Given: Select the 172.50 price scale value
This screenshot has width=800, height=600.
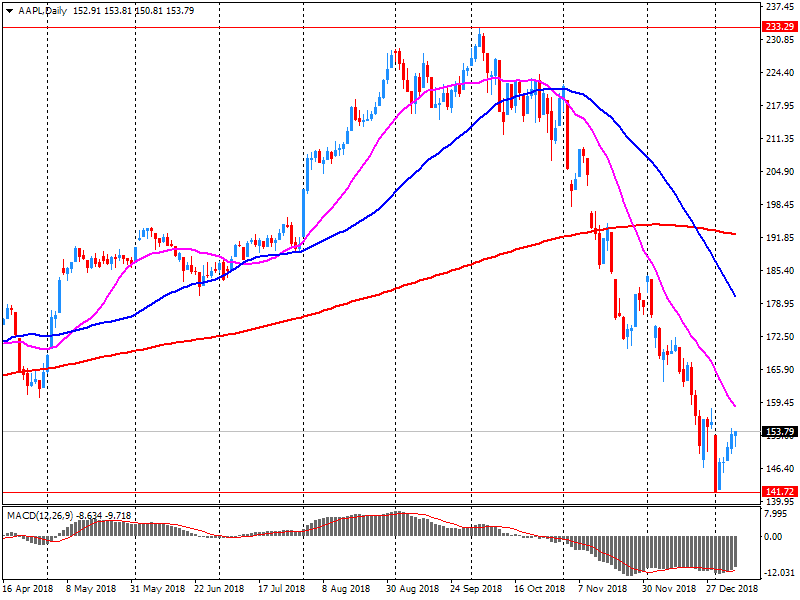Looking at the screenshot, I should [781, 336].
